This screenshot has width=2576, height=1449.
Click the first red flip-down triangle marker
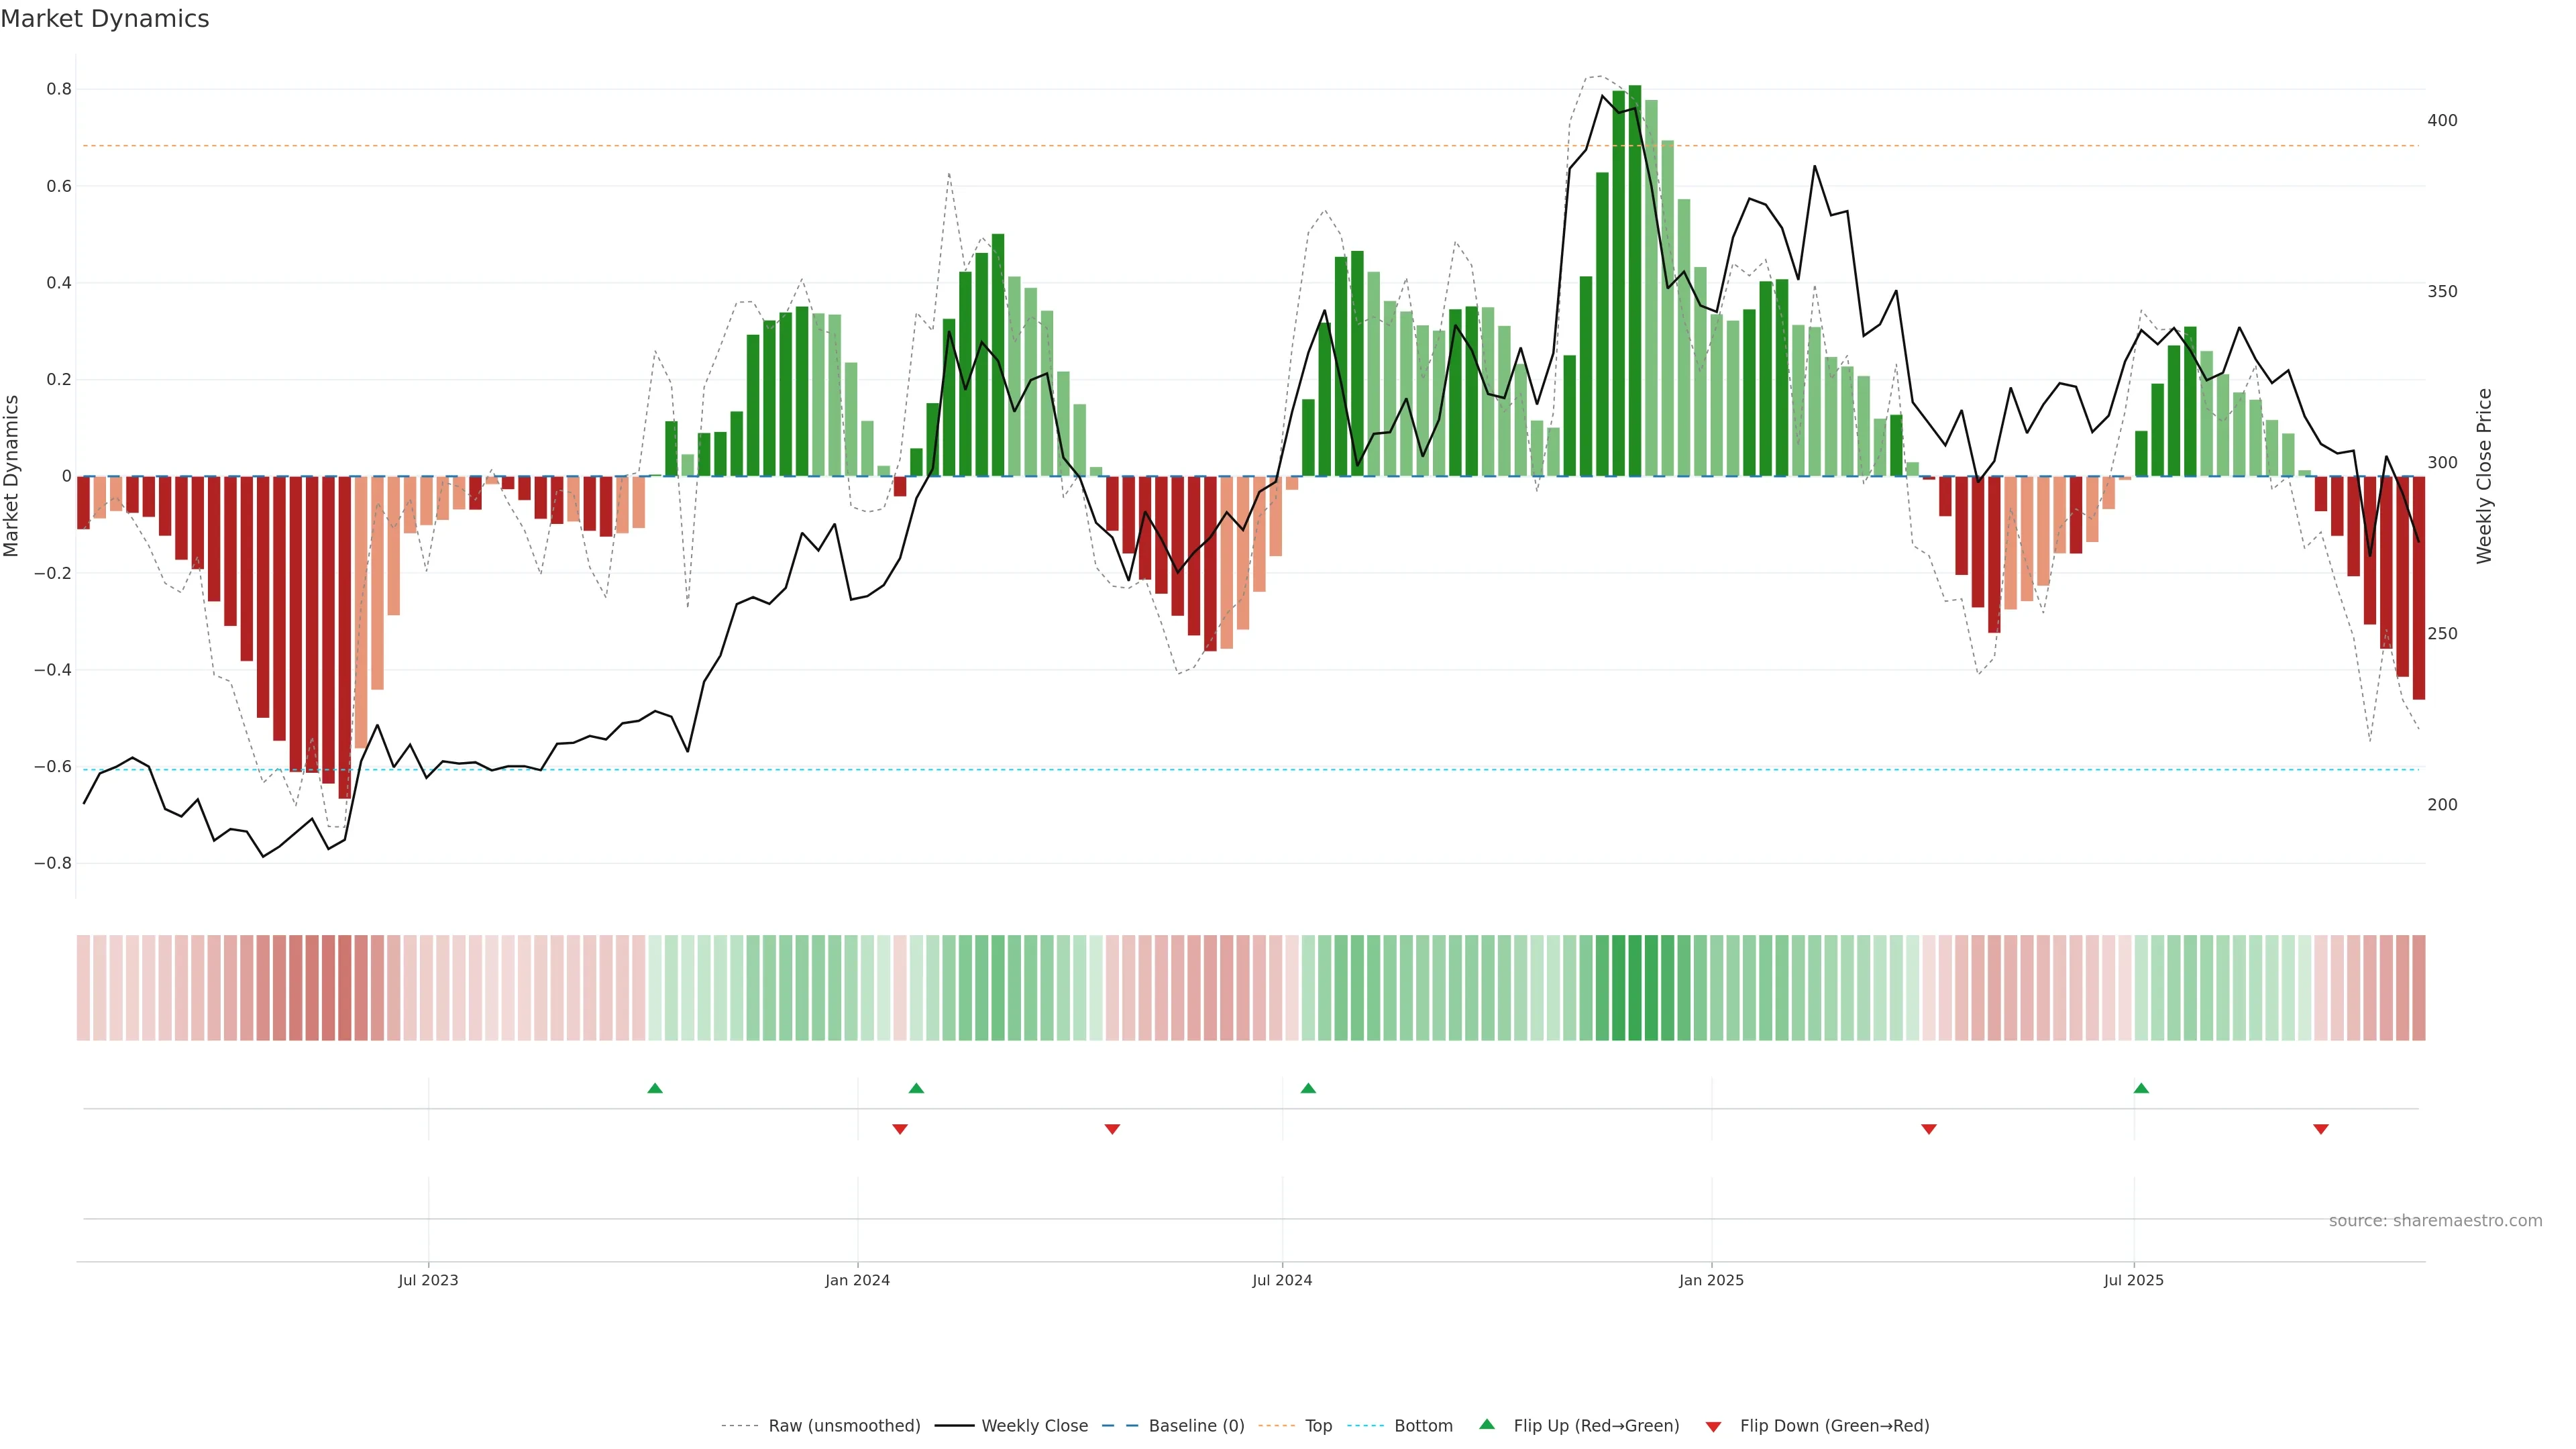[900, 1129]
